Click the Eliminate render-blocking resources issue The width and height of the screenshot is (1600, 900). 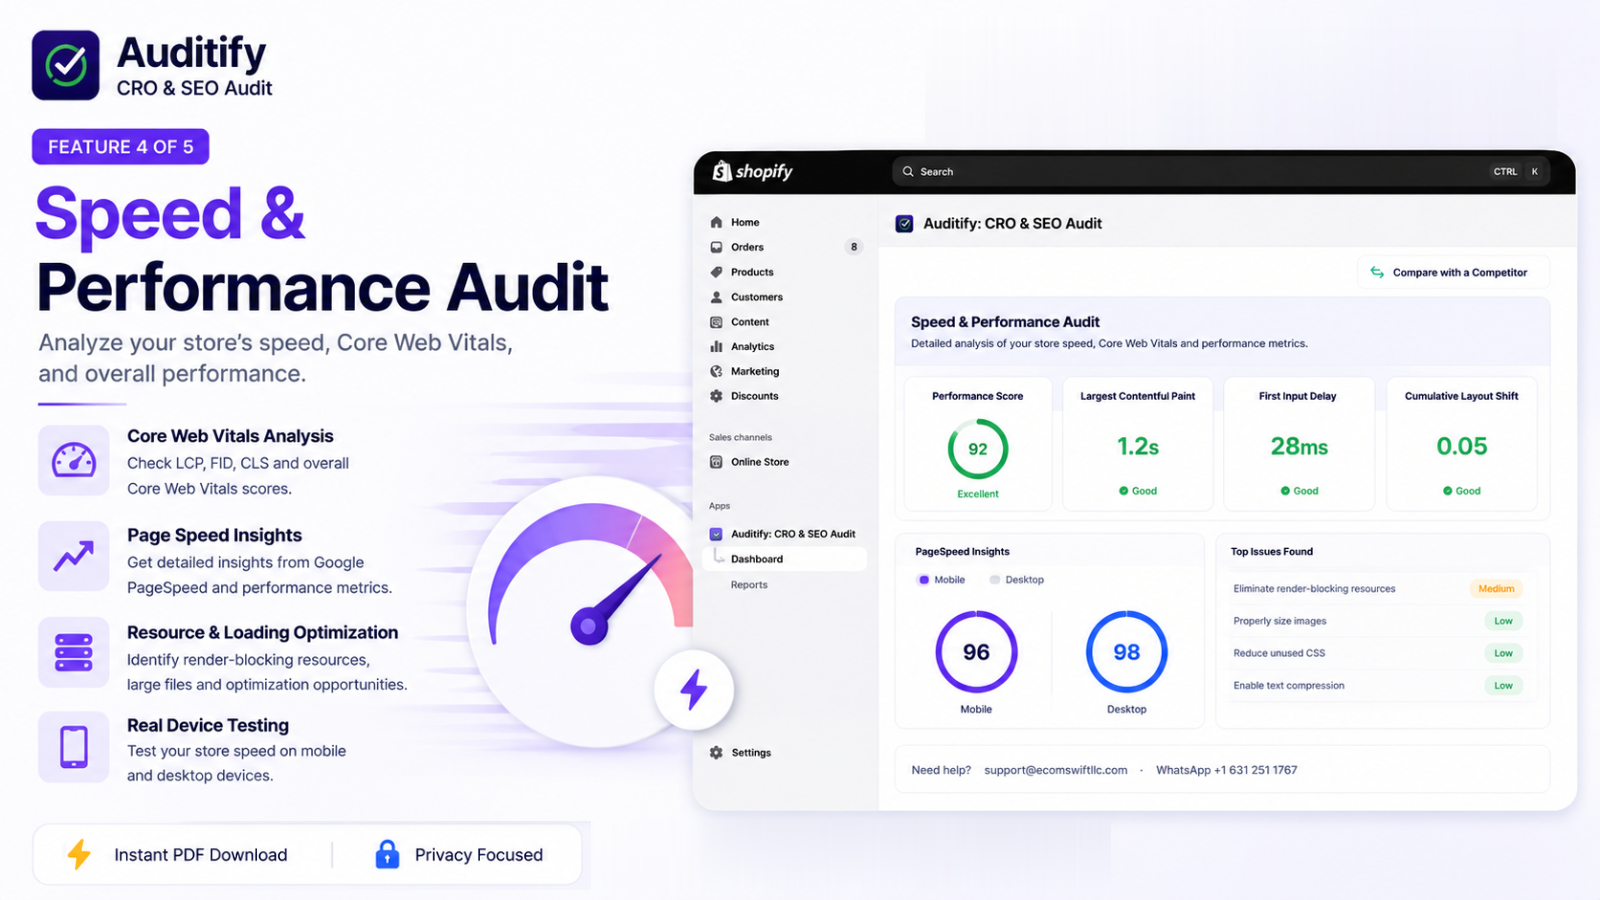(x=1314, y=589)
